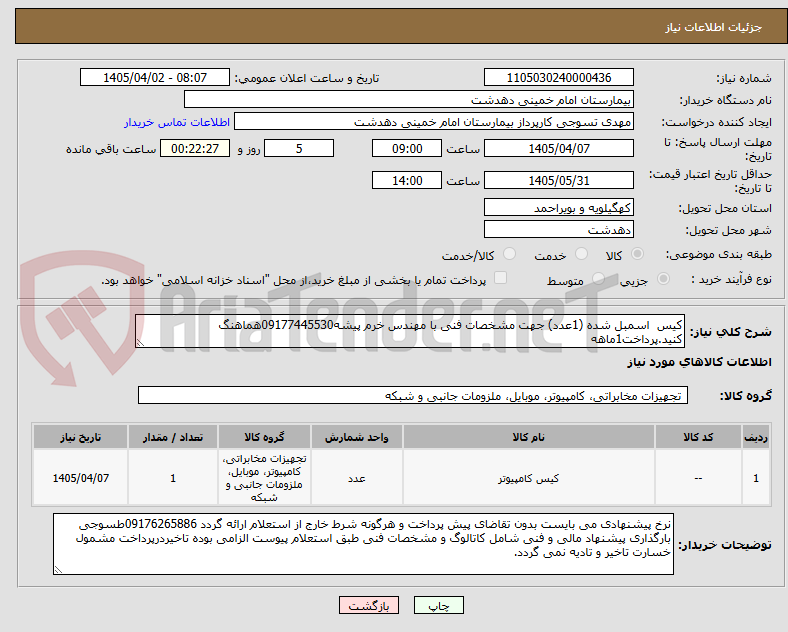The width and height of the screenshot is (788, 632).
Task: Click the need date cell 1405/04/07 in table
Action: pos(80,478)
